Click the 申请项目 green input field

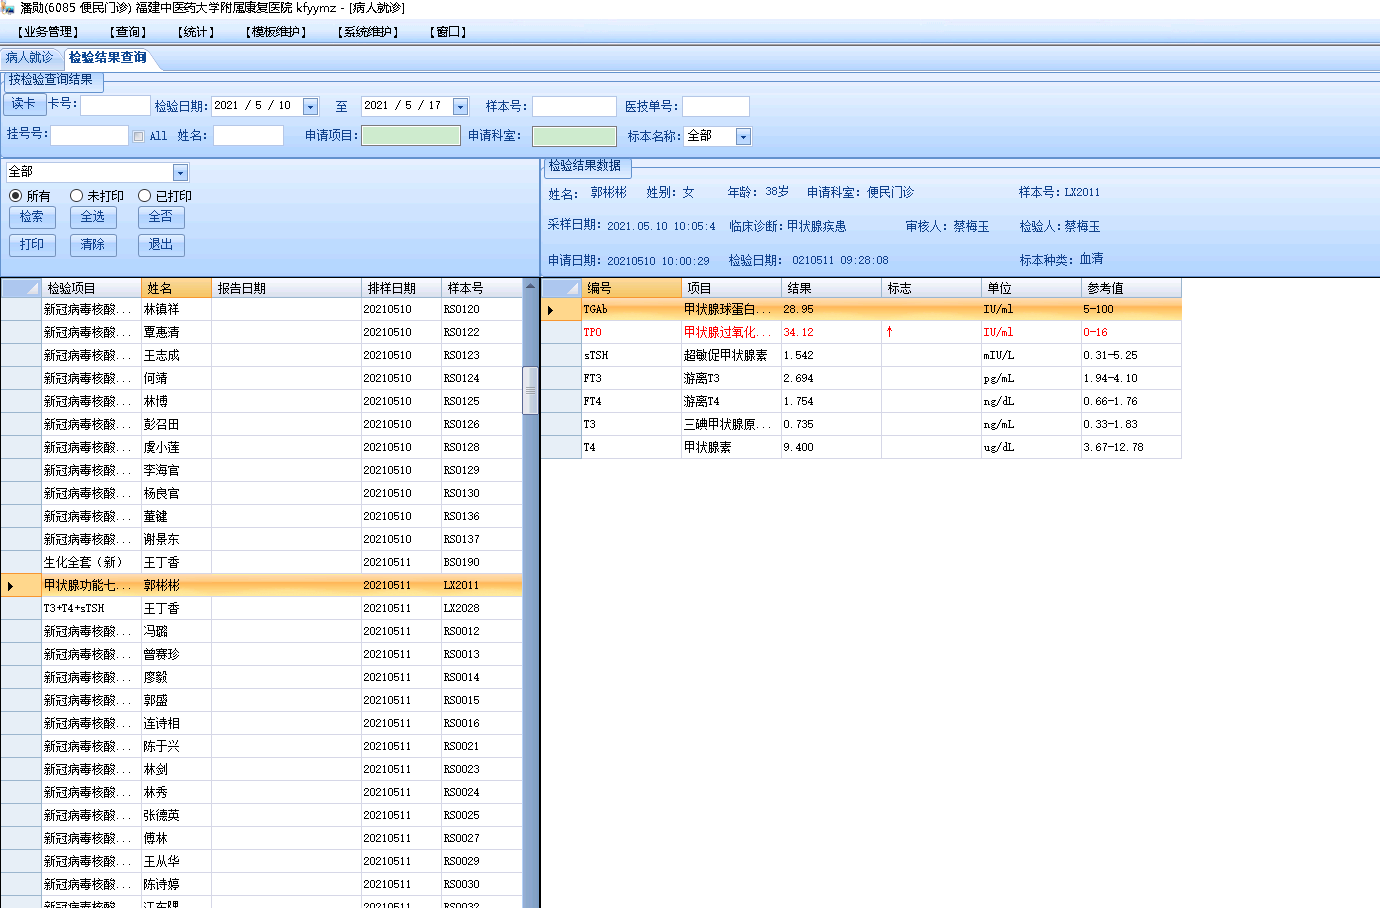410,136
